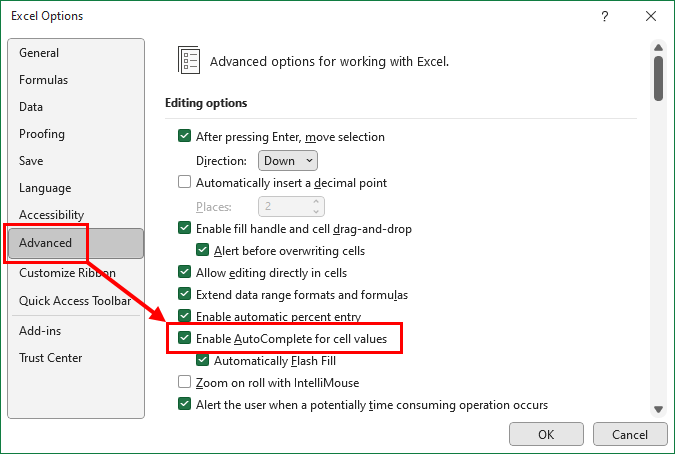Screen dimensions: 675x454
Task: Enable Automatically insert a decimal point
Action: [184, 182]
